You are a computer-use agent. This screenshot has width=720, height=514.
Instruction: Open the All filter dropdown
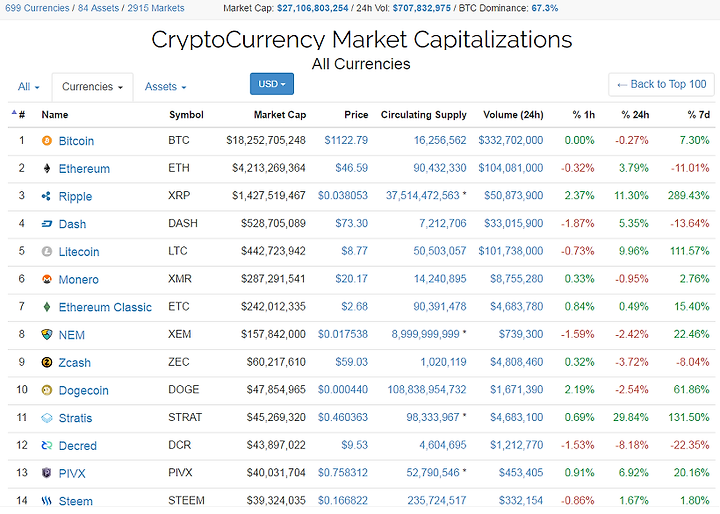pos(28,86)
